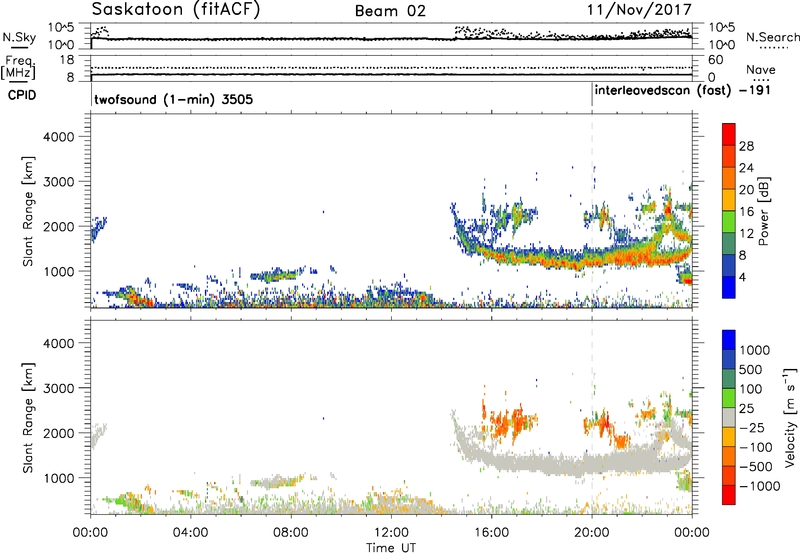Click the 'Saskatoon (fitACF)' title text

[x=176, y=10]
